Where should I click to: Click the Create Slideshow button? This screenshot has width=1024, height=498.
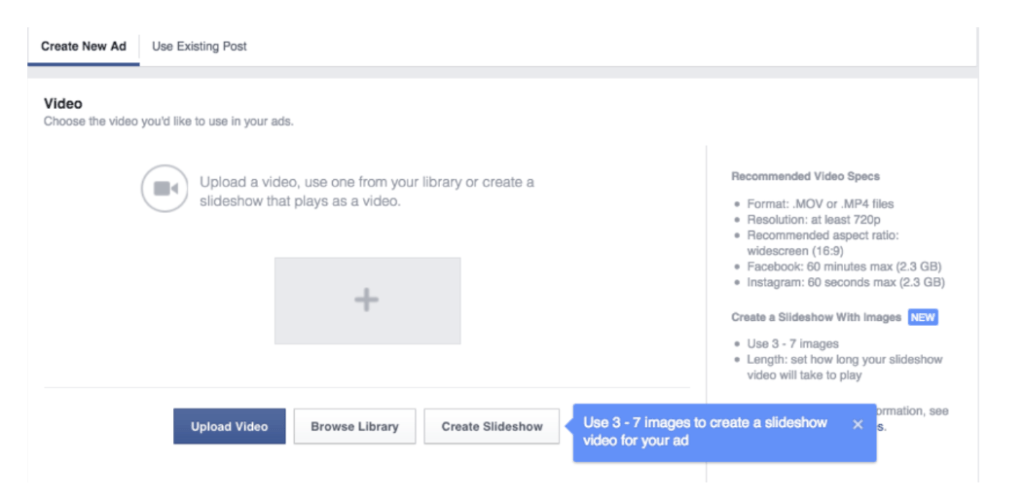(x=491, y=426)
